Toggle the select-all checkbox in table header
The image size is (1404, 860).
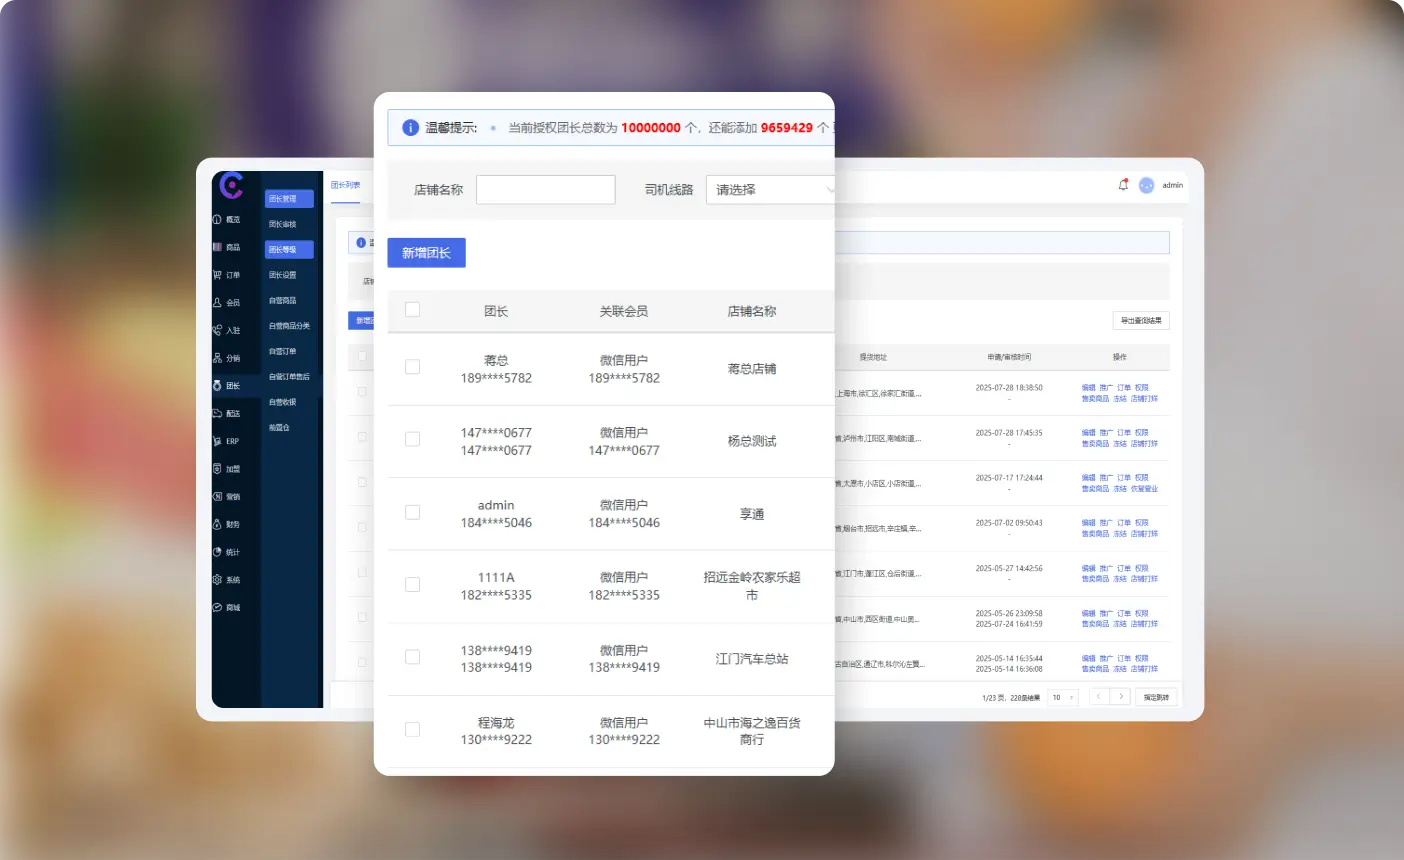pyautogui.click(x=412, y=310)
